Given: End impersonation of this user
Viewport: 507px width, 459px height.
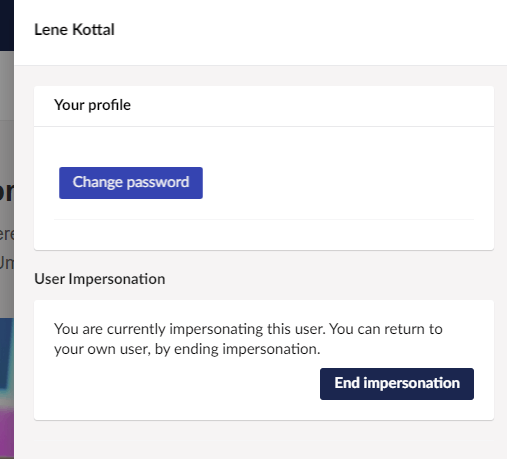Looking at the screenshot, I should point(397,384).
